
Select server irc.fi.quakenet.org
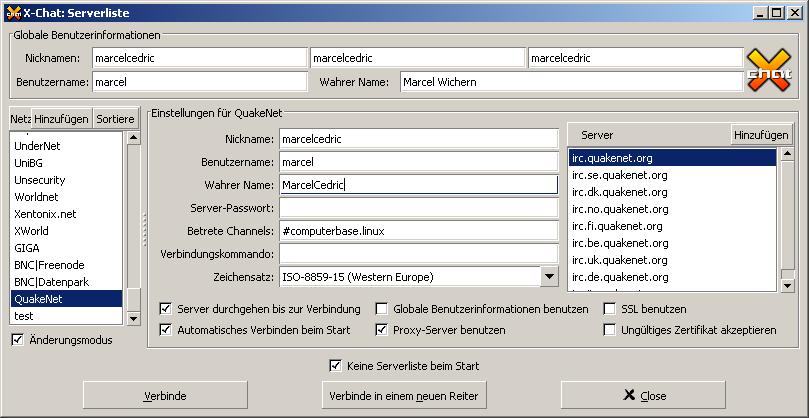[x=672, y=226]
